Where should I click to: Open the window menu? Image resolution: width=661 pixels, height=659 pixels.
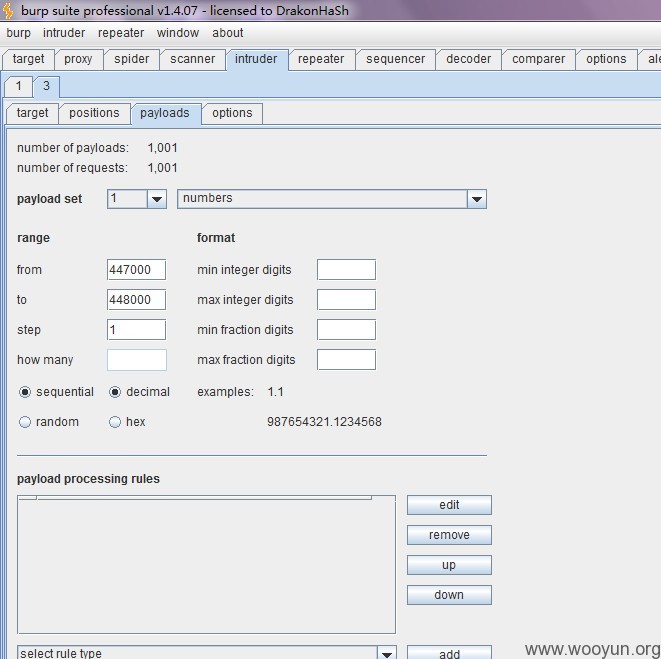tap(178, 33)
